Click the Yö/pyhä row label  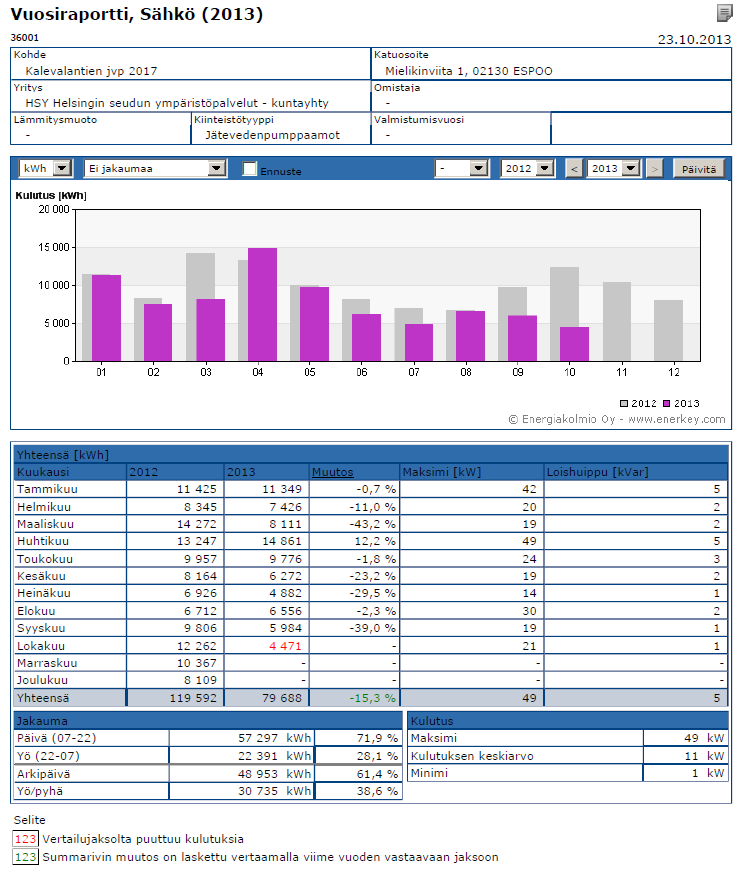40,791
